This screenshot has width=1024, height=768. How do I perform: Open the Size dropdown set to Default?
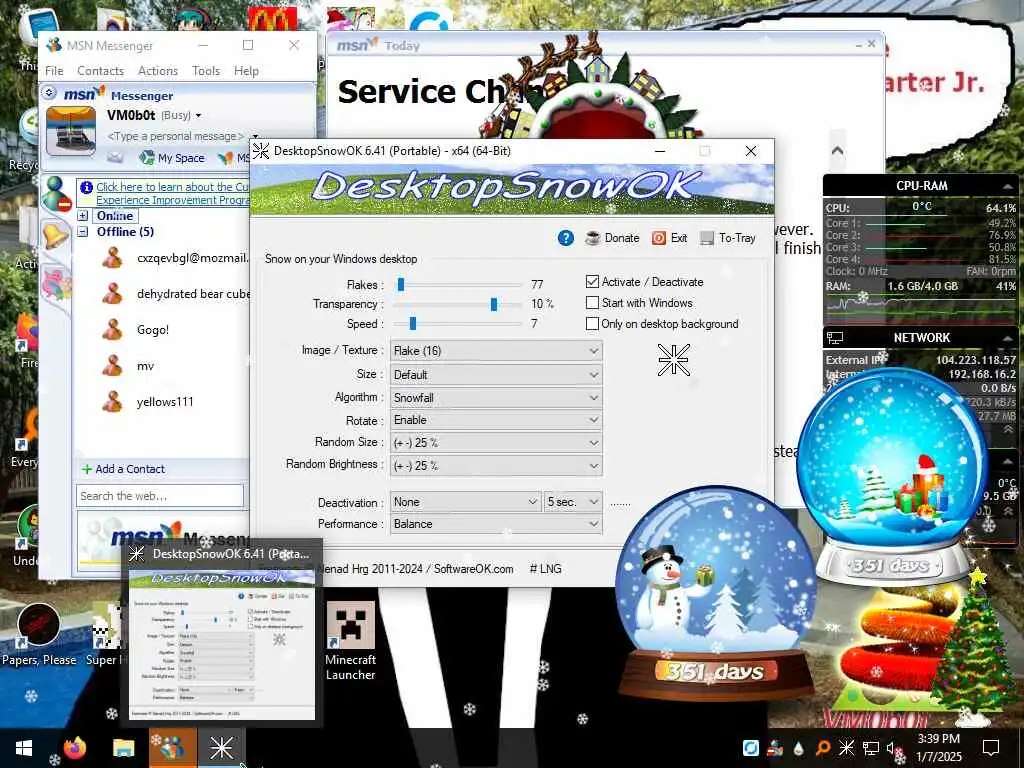point(496,375)
